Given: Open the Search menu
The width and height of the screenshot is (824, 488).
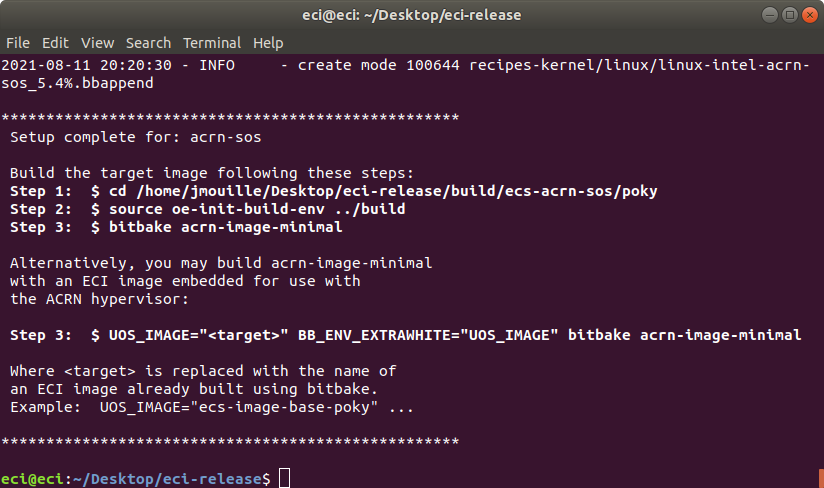Looking at the screenshot, I should click(x=148, y=43).
